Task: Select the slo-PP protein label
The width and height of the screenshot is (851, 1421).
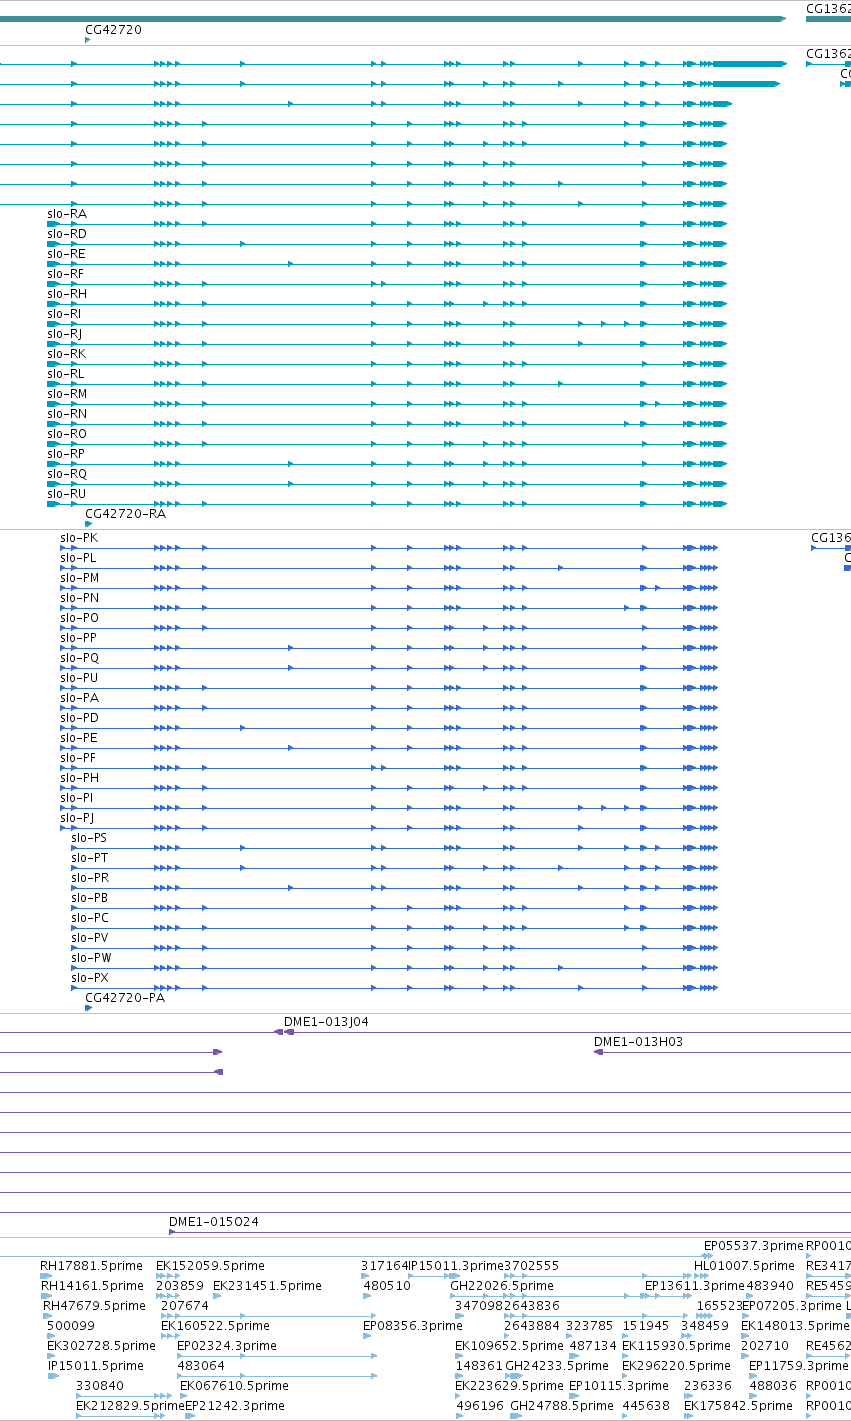Action: [x=79, y=638]
